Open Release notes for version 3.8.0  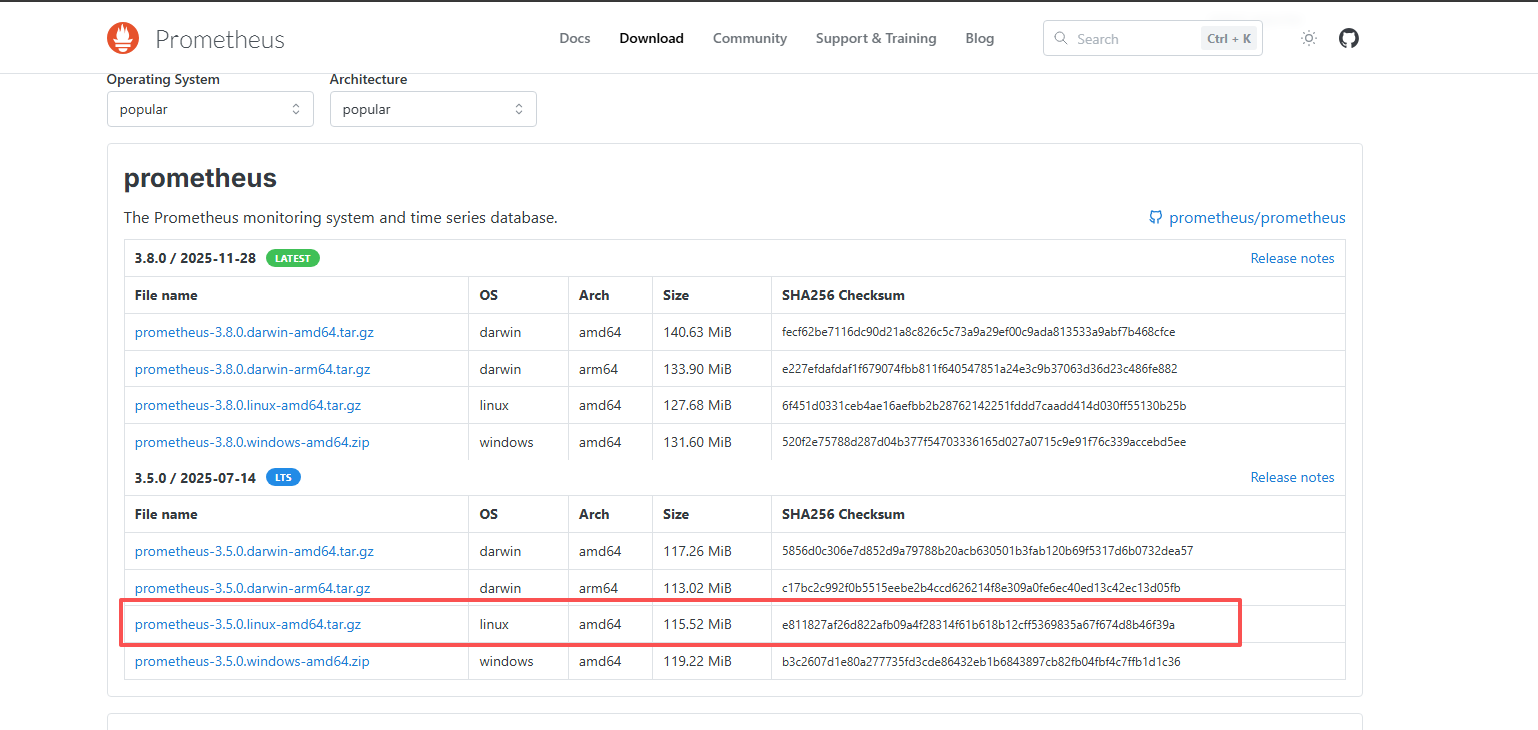1292,258
